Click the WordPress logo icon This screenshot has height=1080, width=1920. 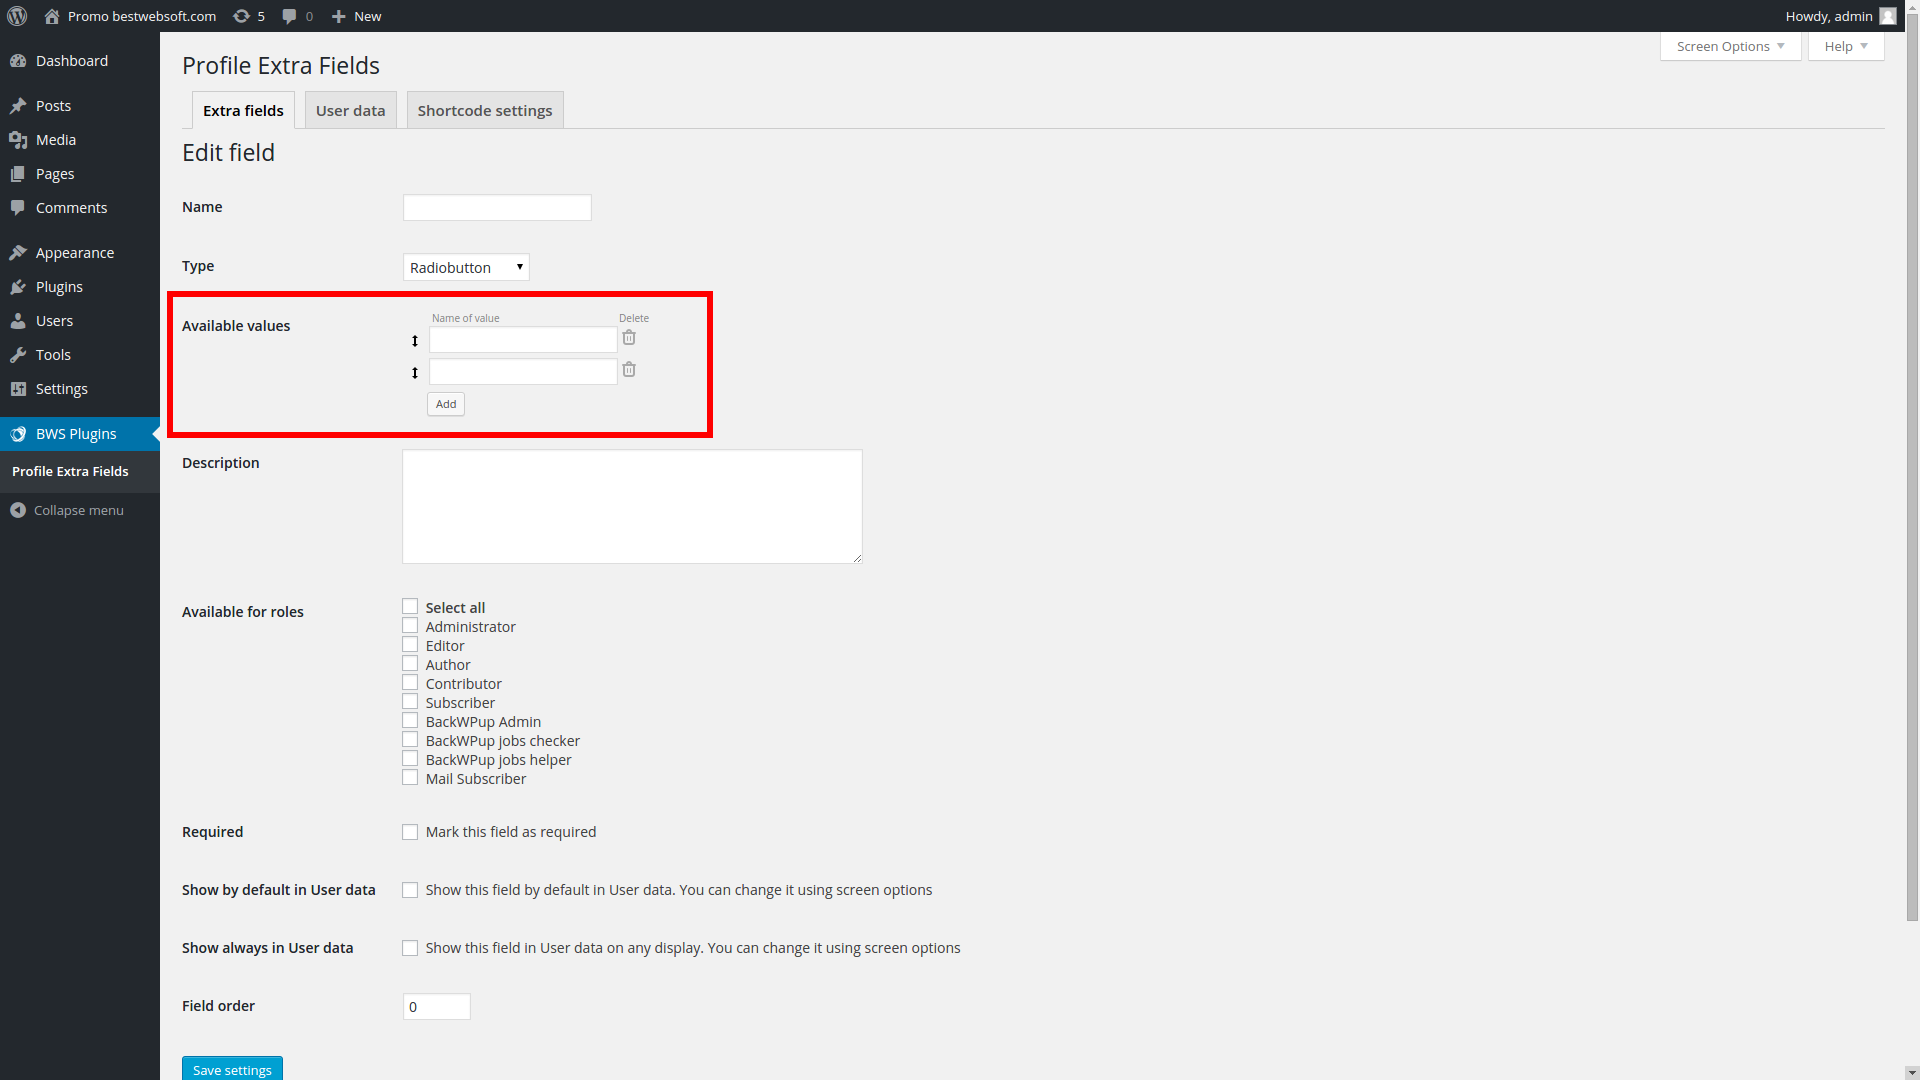coord(17,16)
